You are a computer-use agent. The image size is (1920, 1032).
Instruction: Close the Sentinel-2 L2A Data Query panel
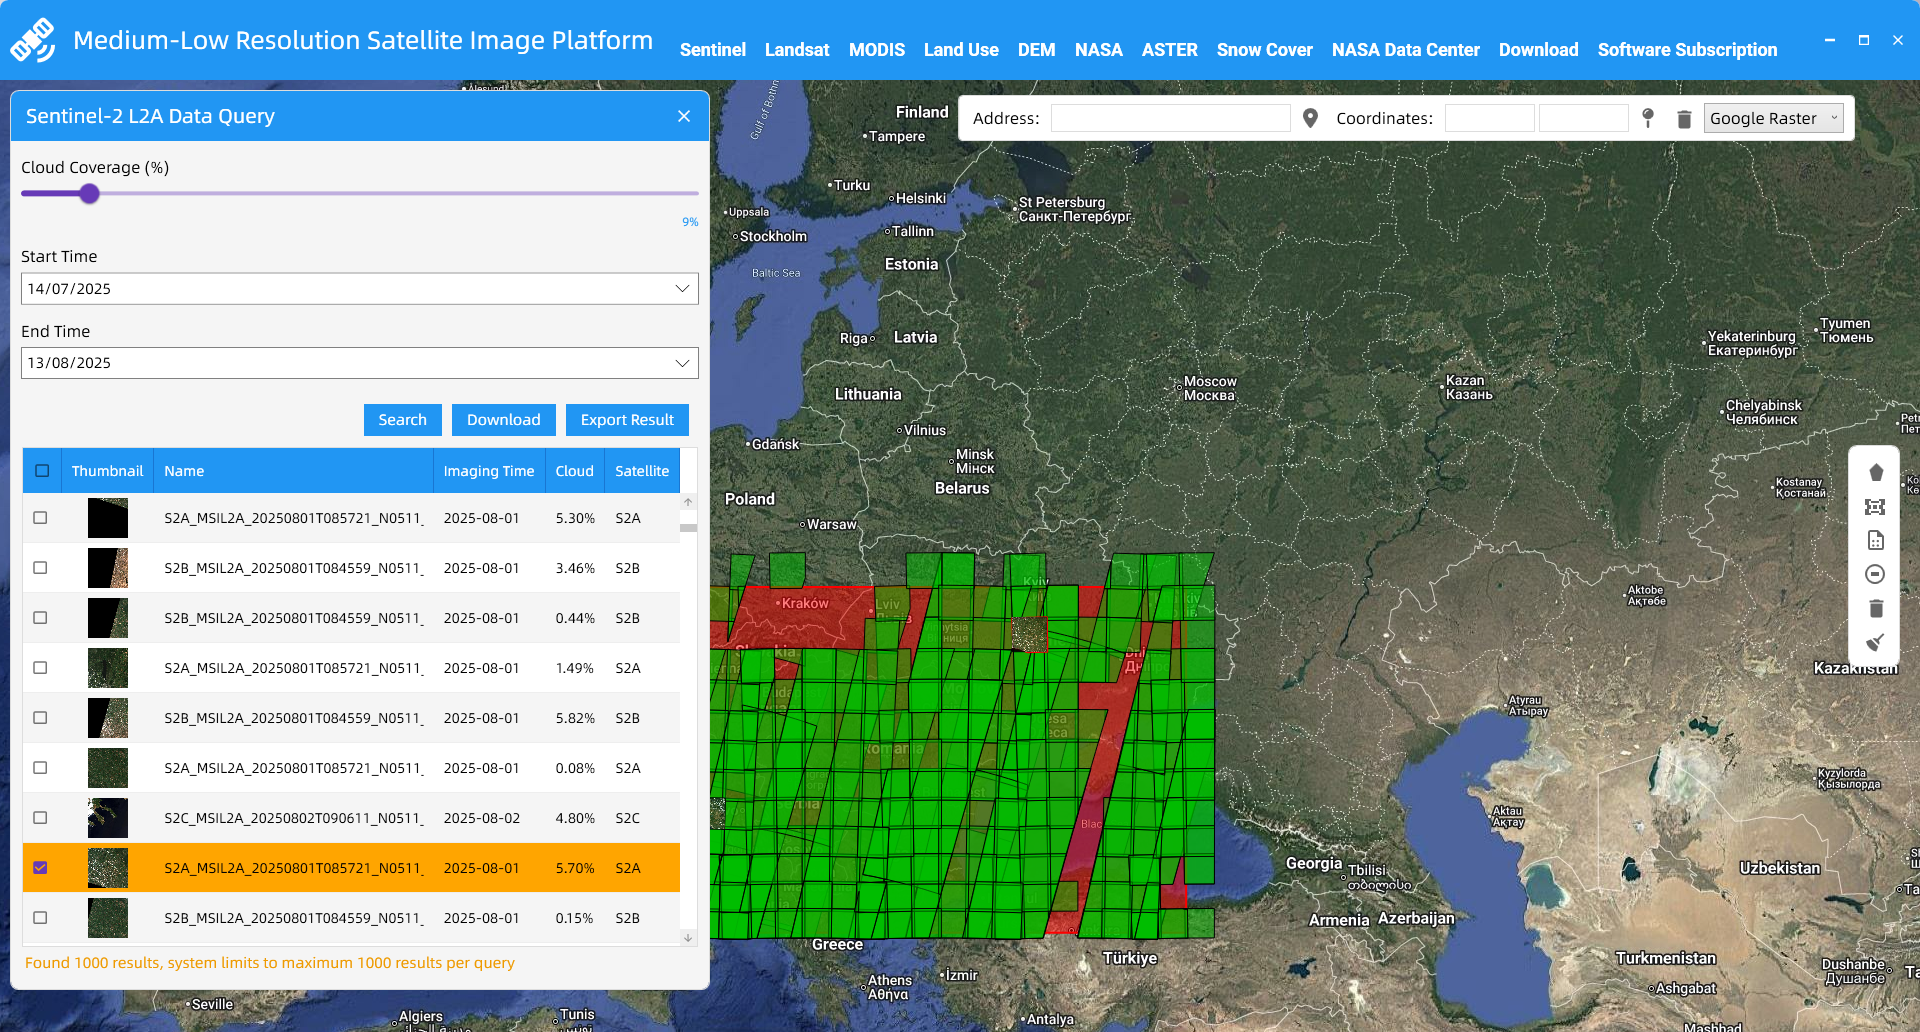pyautogui.click(x=684, y=116)
